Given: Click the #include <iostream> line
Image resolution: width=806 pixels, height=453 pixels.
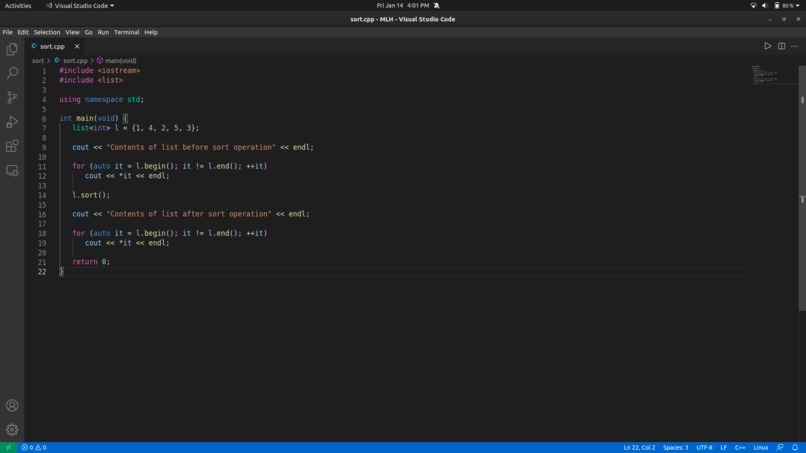Looking at the screenshot, I should point(100,70).
